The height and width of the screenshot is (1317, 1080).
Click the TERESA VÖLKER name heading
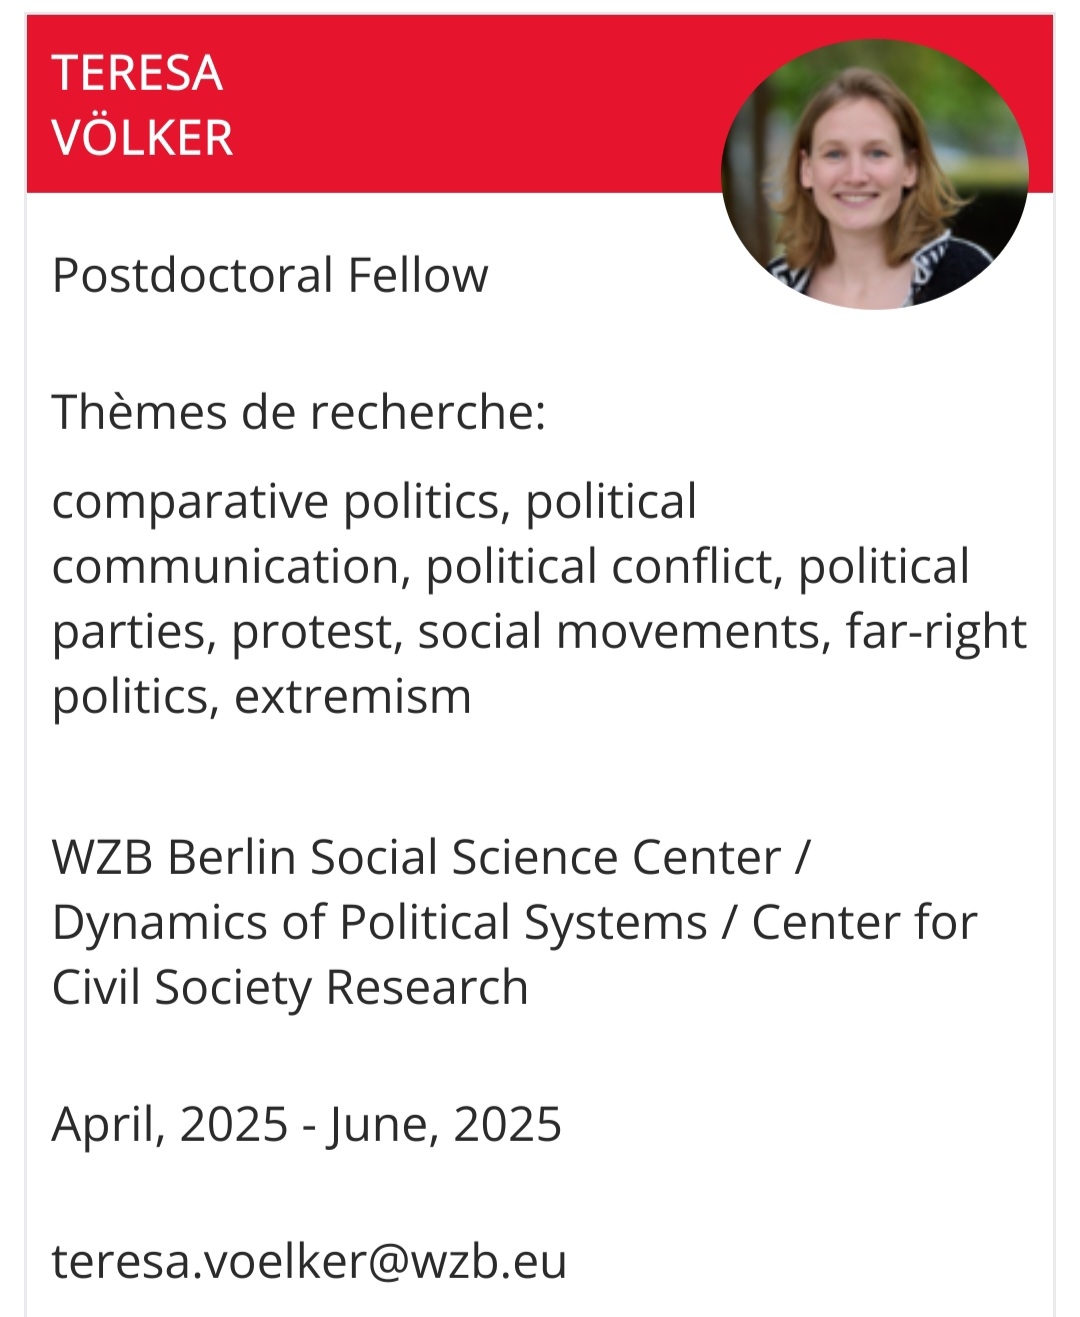[141, 105]
